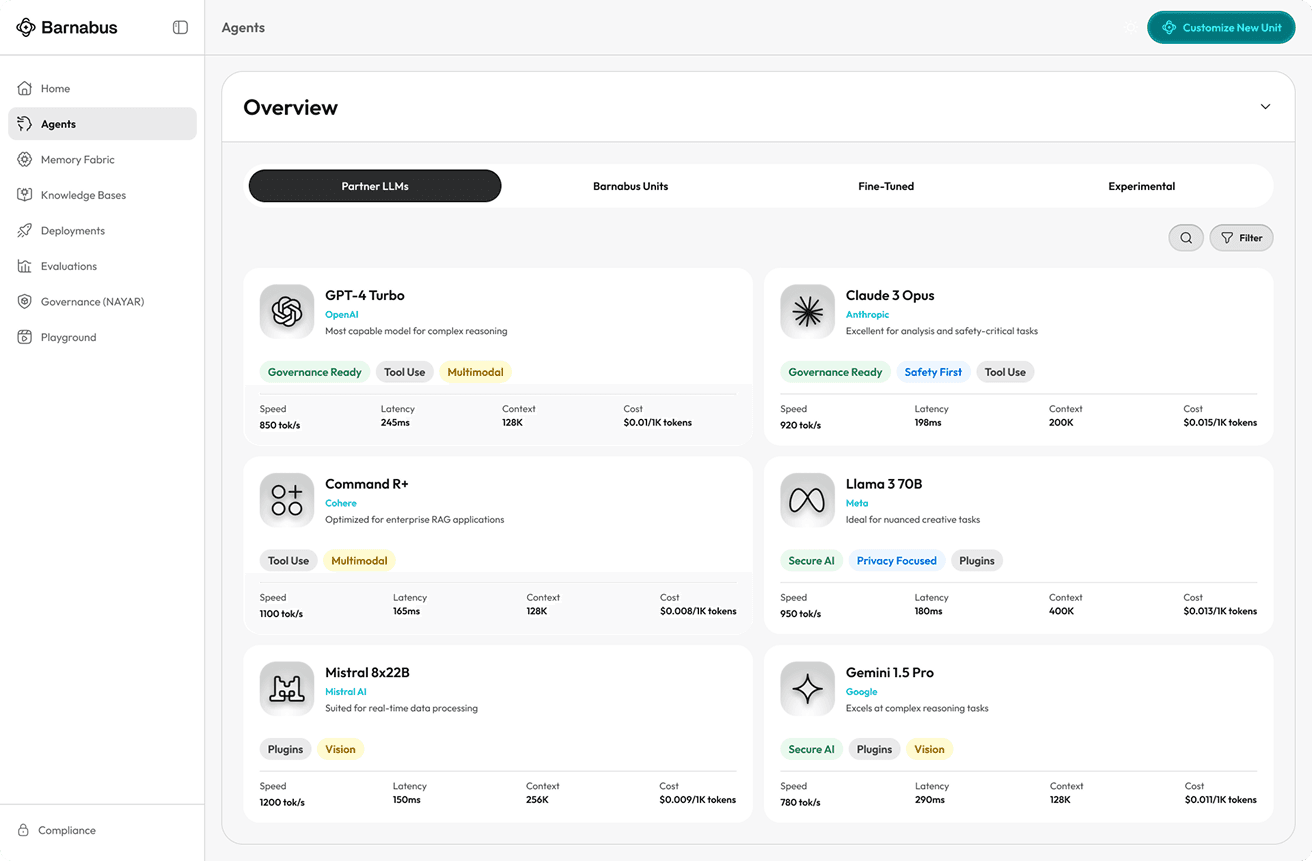Click the Customize New Unit button
The image size is (1312, 861).
point(1221,28)
